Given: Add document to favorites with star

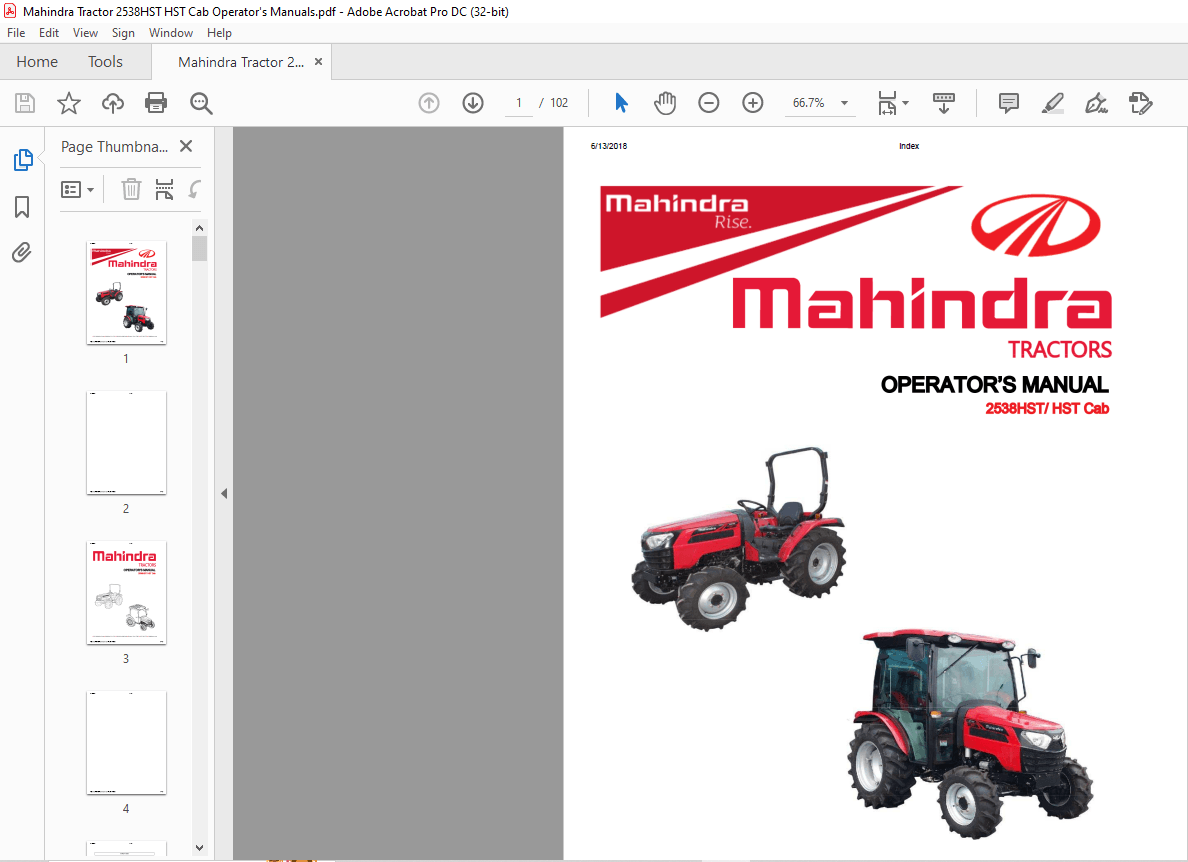Looking at the screenshot, I should [x=68, y=102].
